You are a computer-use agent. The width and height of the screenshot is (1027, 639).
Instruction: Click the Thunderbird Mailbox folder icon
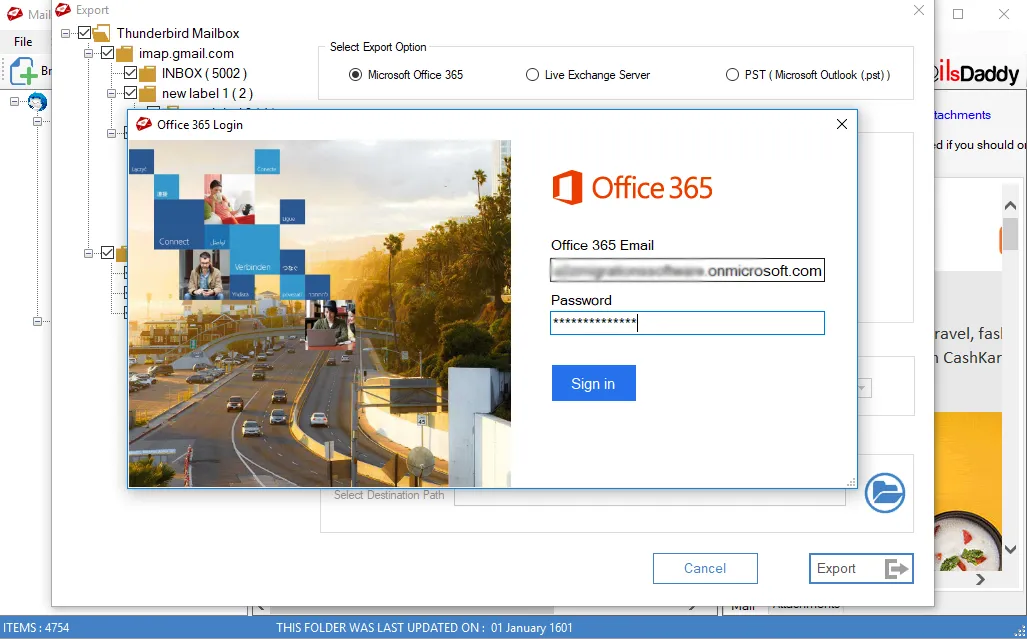[x=102, y=33]
